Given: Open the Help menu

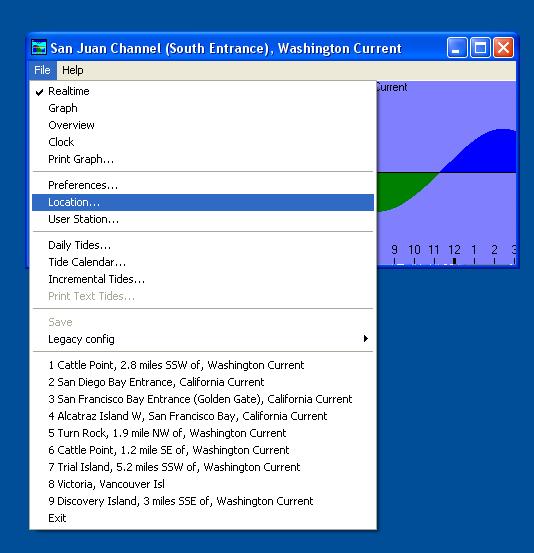Looking at the screenshot, I should click(x=73, y=70).
